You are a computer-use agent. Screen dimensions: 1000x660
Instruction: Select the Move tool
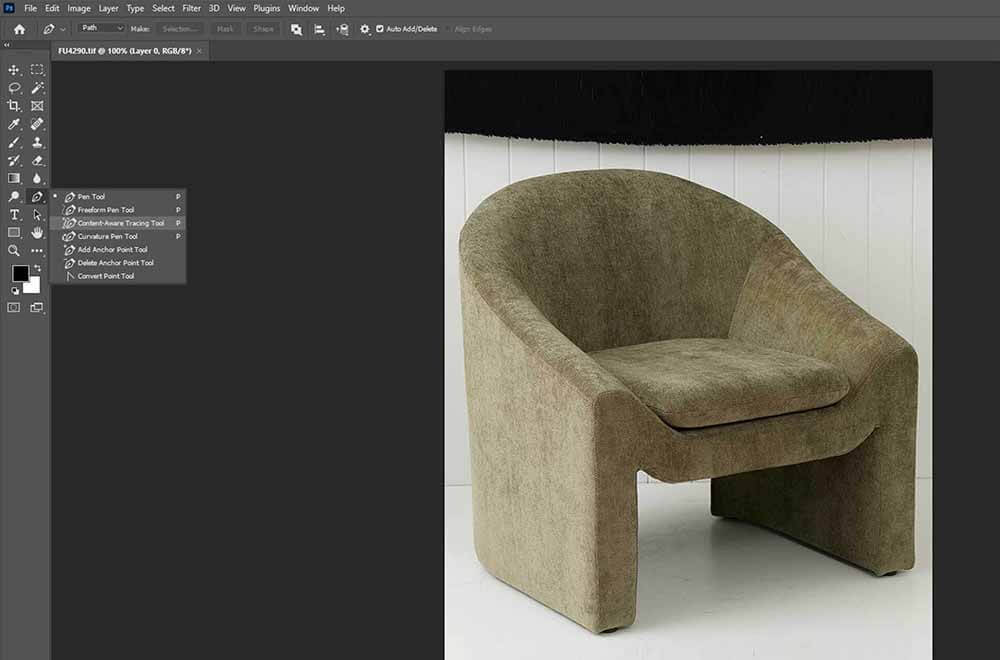[13, 70]
